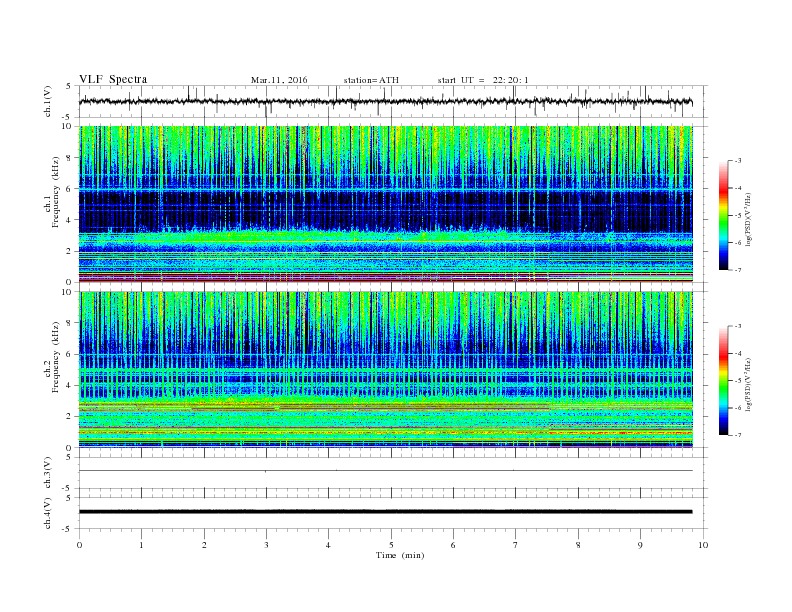Click the '0' tick label on time axis
Image resolution: width=792 pixels, height=612 pixels.
[x=79, y=545]
